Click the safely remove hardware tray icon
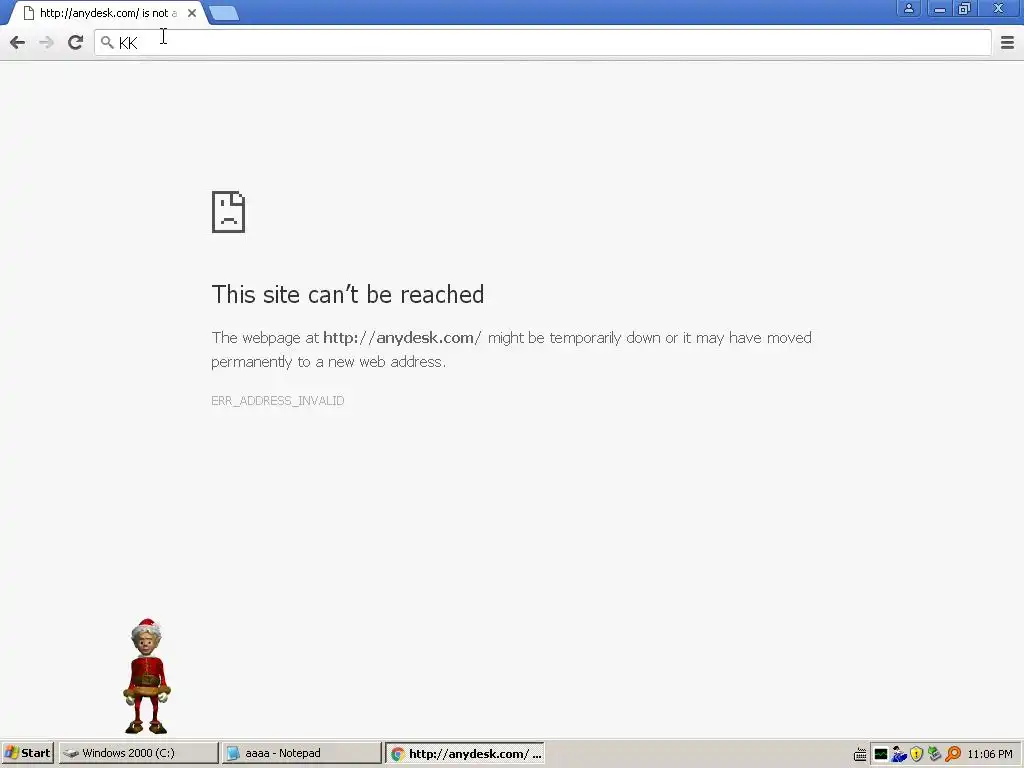The width and height of the screenshot is (1024, 768). point(935,754)
